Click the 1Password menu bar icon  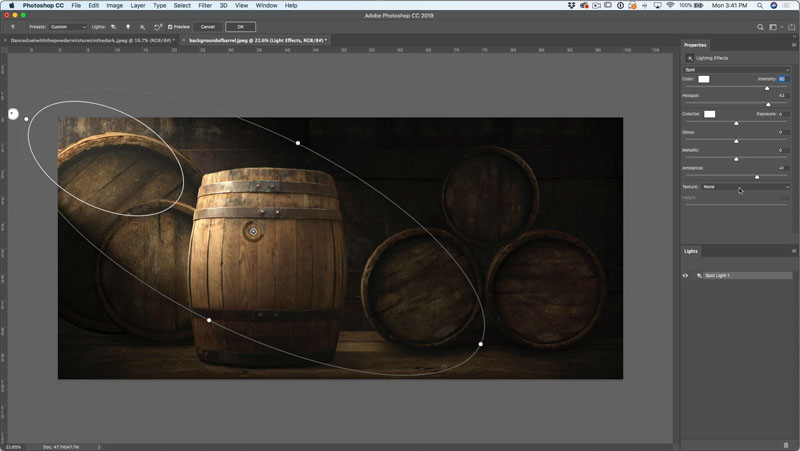620,5
